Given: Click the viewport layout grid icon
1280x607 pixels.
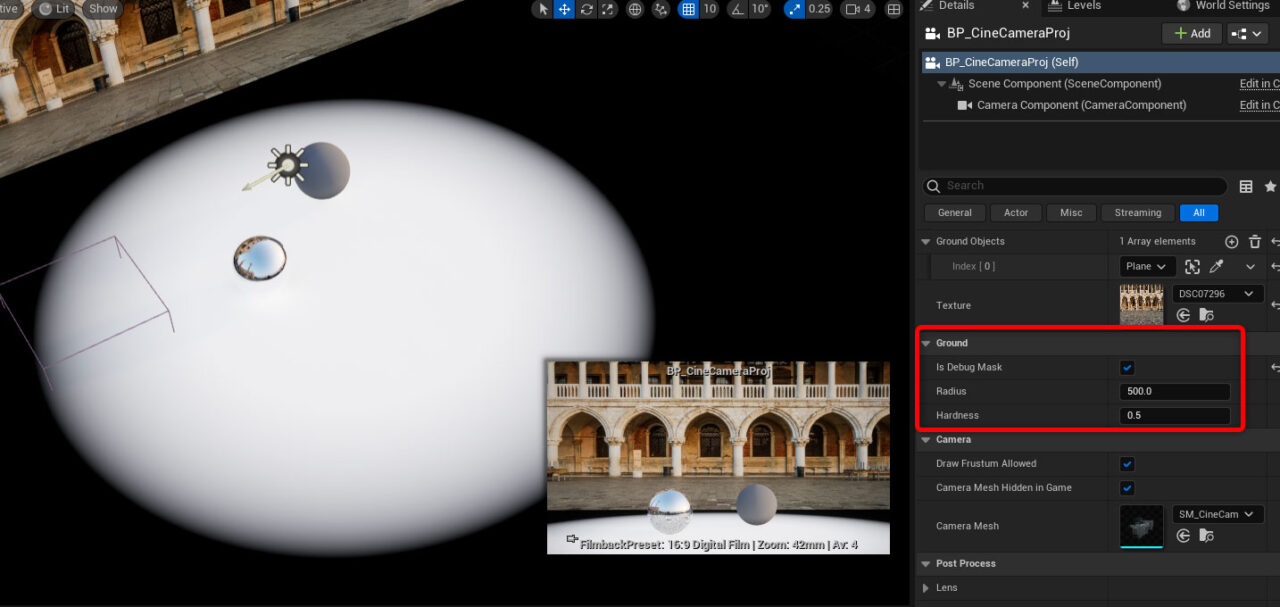Looking at the screenshot, I should tap(893, 9).
